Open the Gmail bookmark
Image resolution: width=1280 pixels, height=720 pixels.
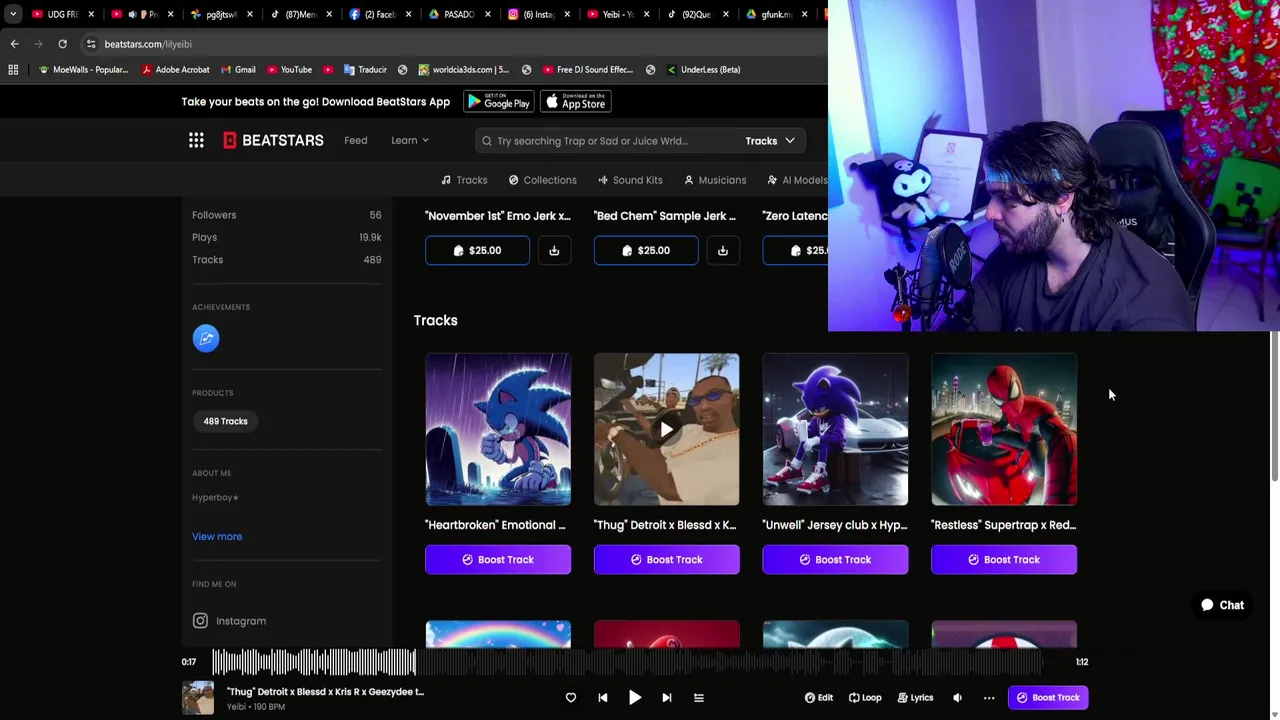[x=237, y=70]
